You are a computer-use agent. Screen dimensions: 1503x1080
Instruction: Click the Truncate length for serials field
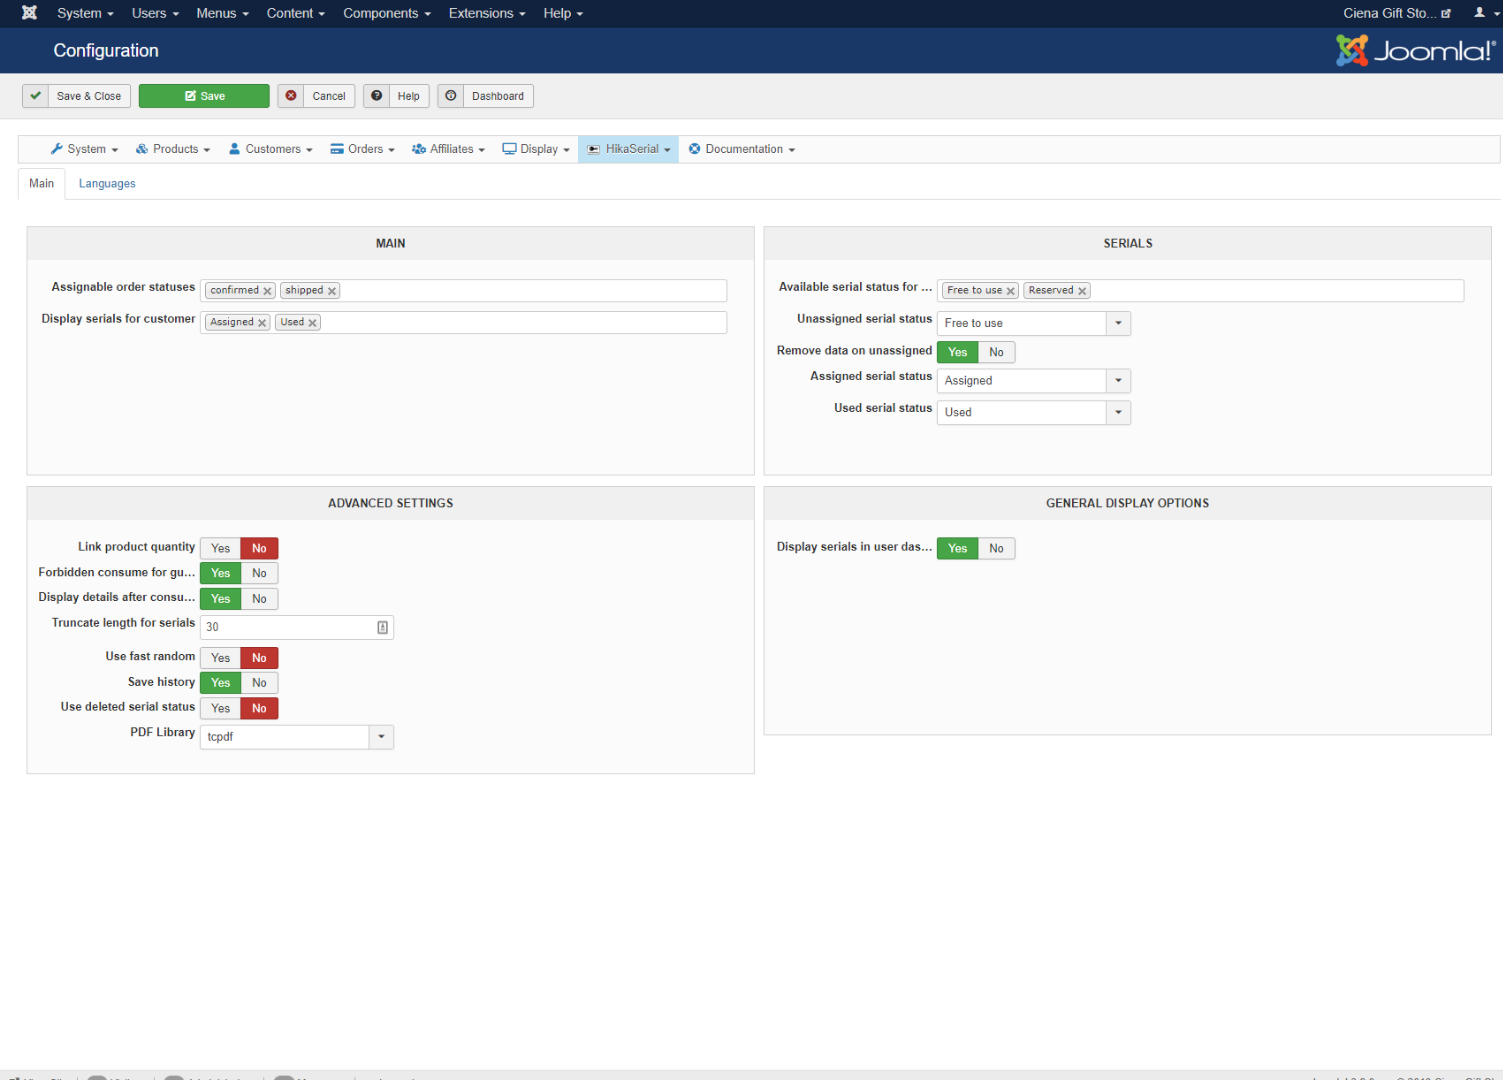(297, 627)
